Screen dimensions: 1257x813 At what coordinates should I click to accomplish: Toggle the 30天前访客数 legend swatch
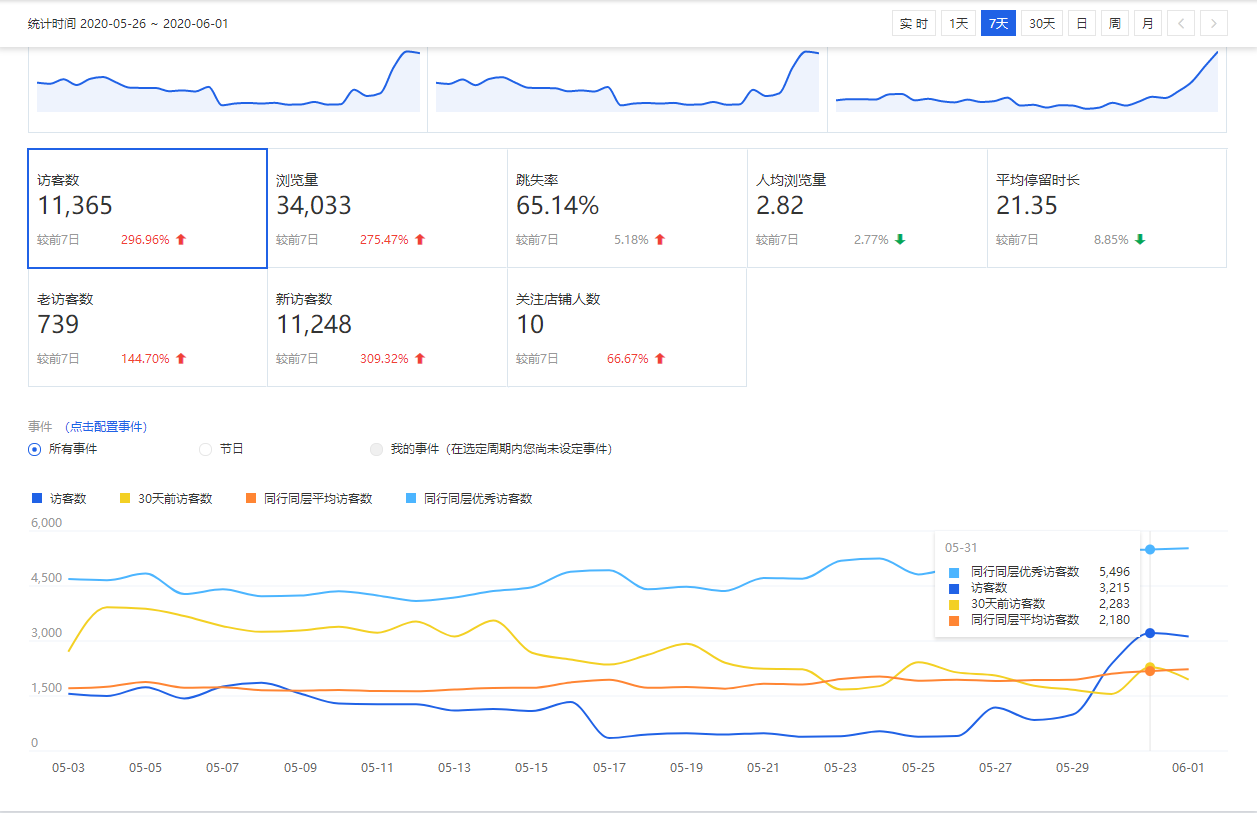[x=125, y=498]
